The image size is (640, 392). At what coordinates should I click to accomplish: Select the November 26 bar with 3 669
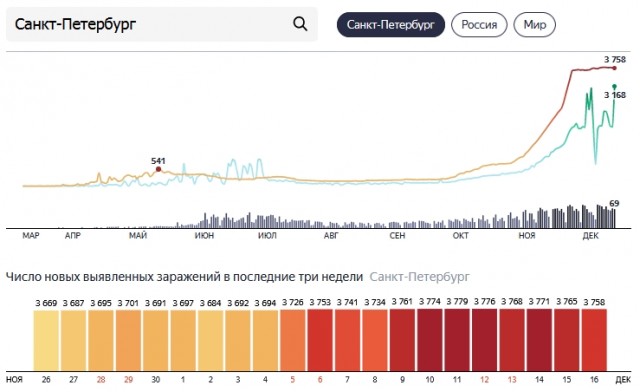pos(46,340)
